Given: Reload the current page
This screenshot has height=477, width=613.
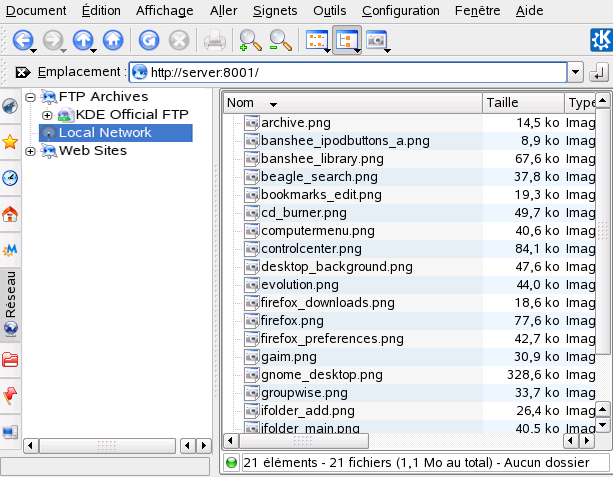Looking at the screenshot, I should coord(148,41).
